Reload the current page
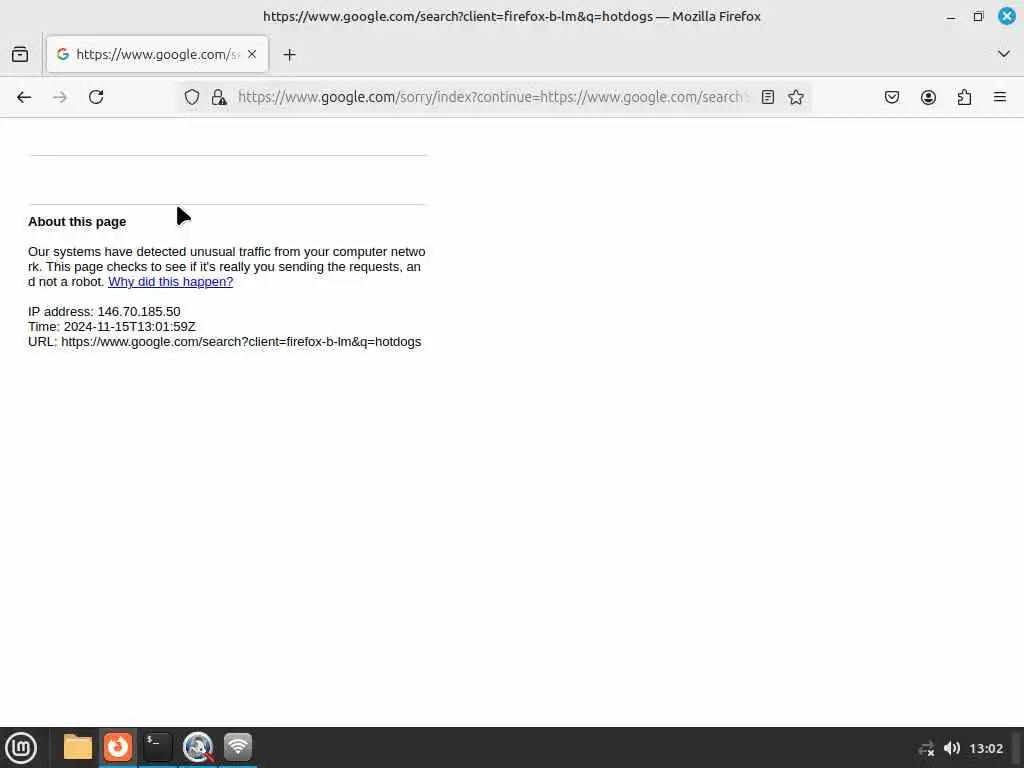The image size is (1024, 768). tap(96, 97)
